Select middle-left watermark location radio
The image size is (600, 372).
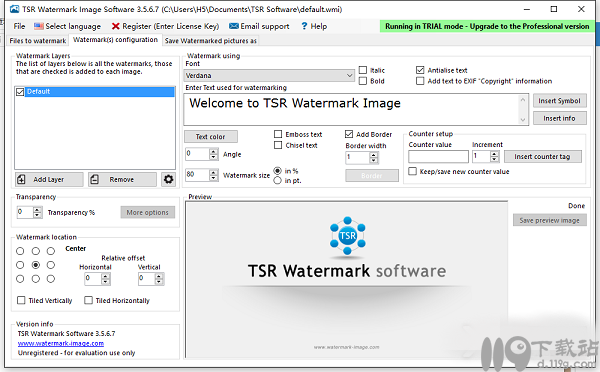pos(20,265)
